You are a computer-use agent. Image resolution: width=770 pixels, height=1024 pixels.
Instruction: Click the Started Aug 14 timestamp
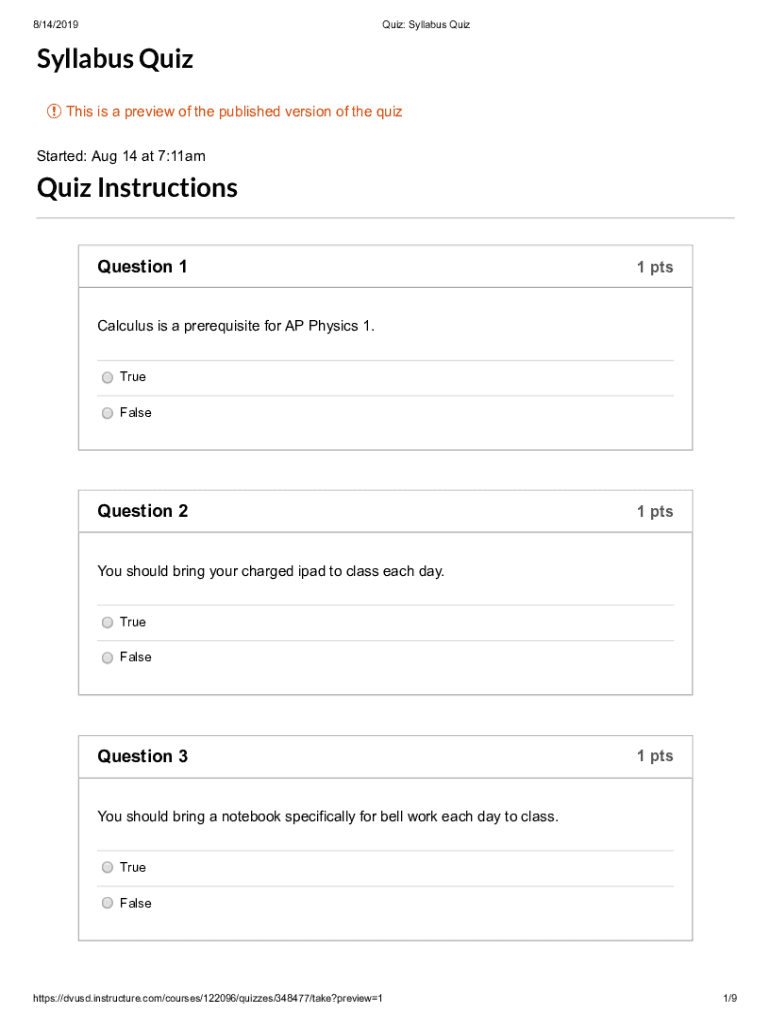point(121,156)
